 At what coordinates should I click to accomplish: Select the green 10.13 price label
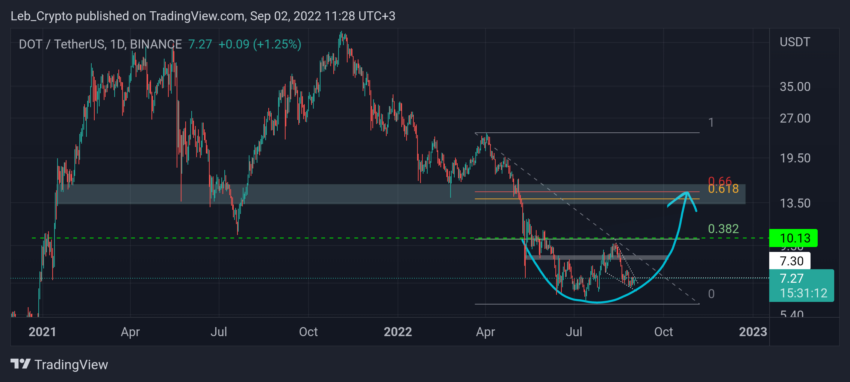coord(793,238)
